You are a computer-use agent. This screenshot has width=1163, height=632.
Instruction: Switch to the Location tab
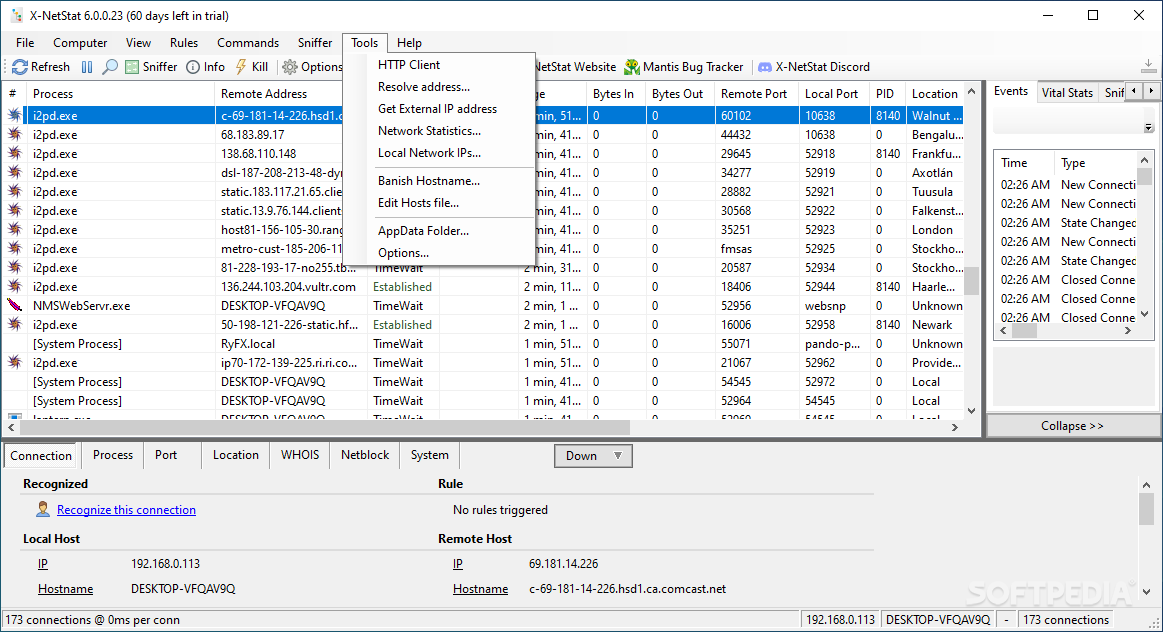pos(236,455)
